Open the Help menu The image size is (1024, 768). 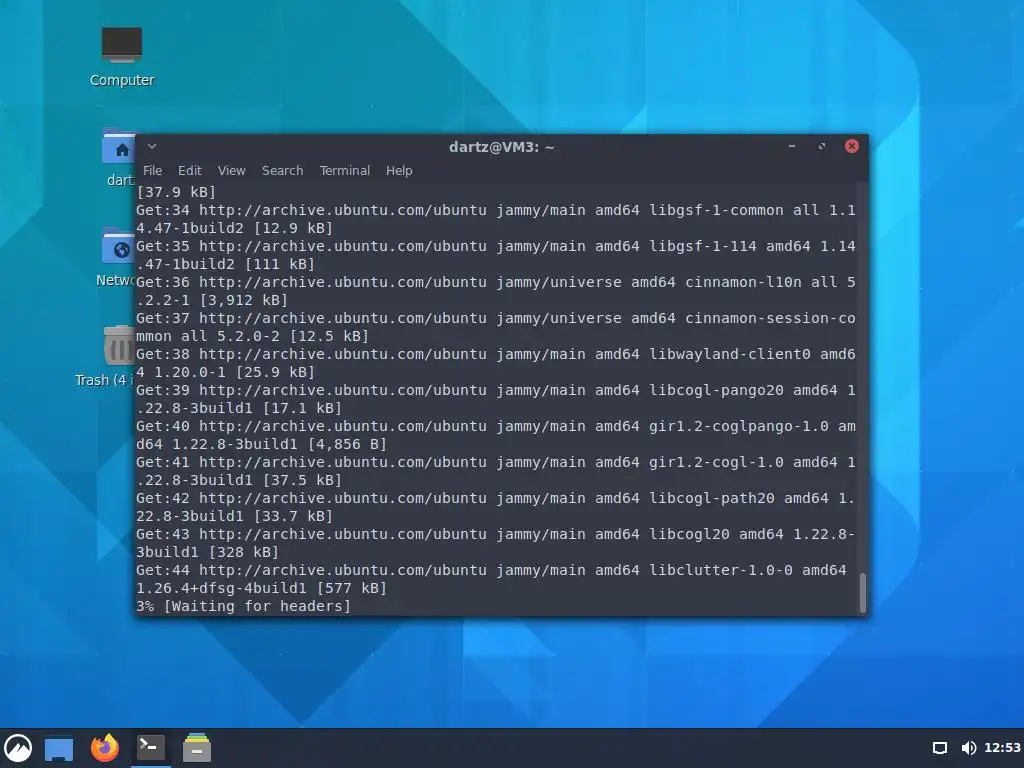399,170
